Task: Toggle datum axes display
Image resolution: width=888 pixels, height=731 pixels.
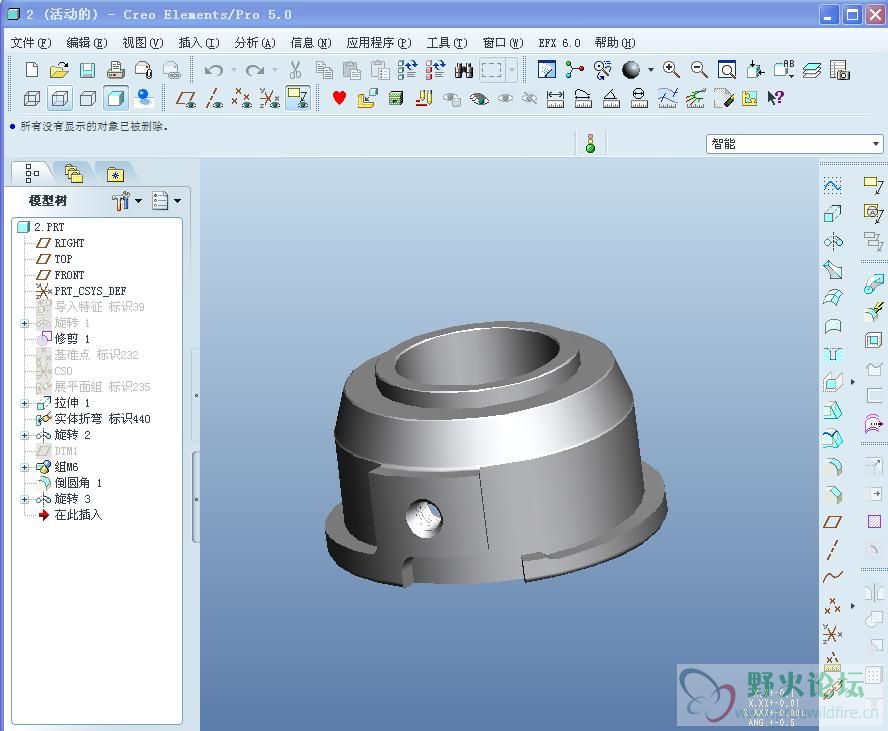Action: pyautogui.click(x=214, y=99)
